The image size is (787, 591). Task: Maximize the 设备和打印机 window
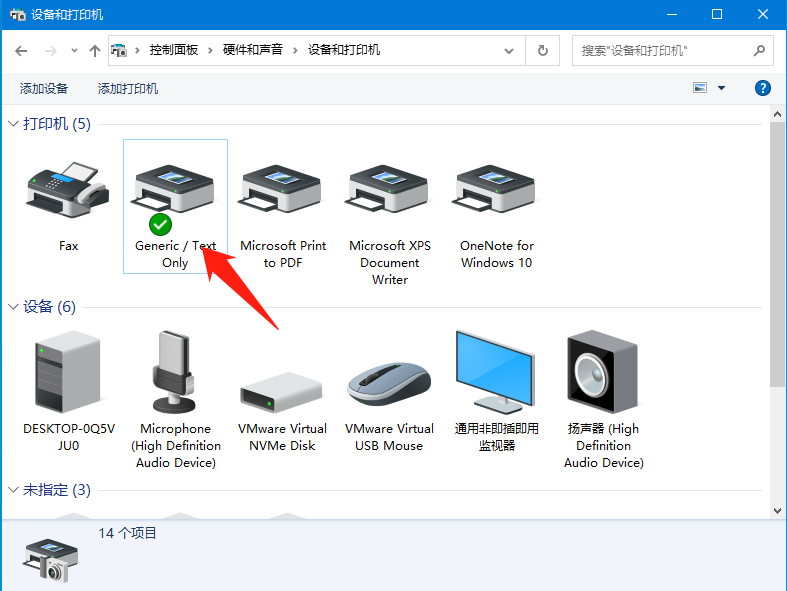point(717,14)
